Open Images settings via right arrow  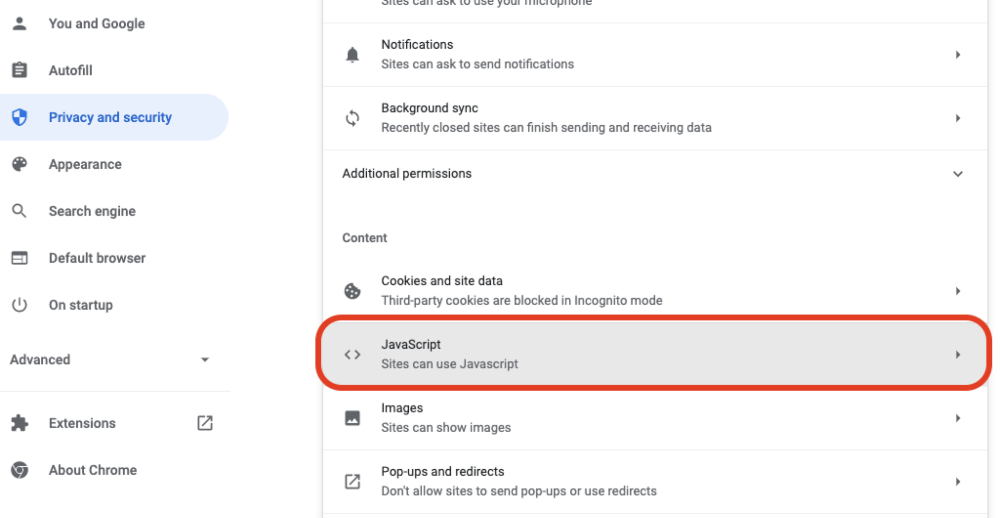958,418
